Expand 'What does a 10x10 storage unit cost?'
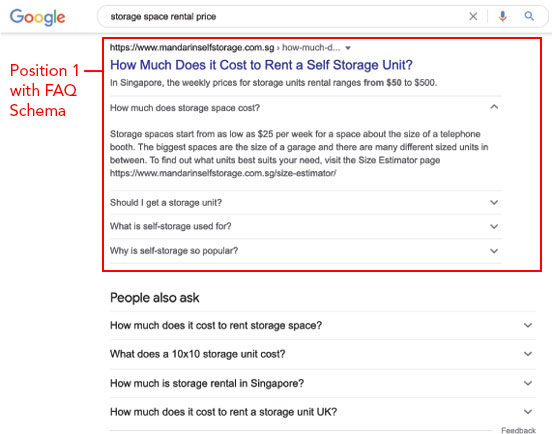552x434 pixels. [x=322, y=354]
